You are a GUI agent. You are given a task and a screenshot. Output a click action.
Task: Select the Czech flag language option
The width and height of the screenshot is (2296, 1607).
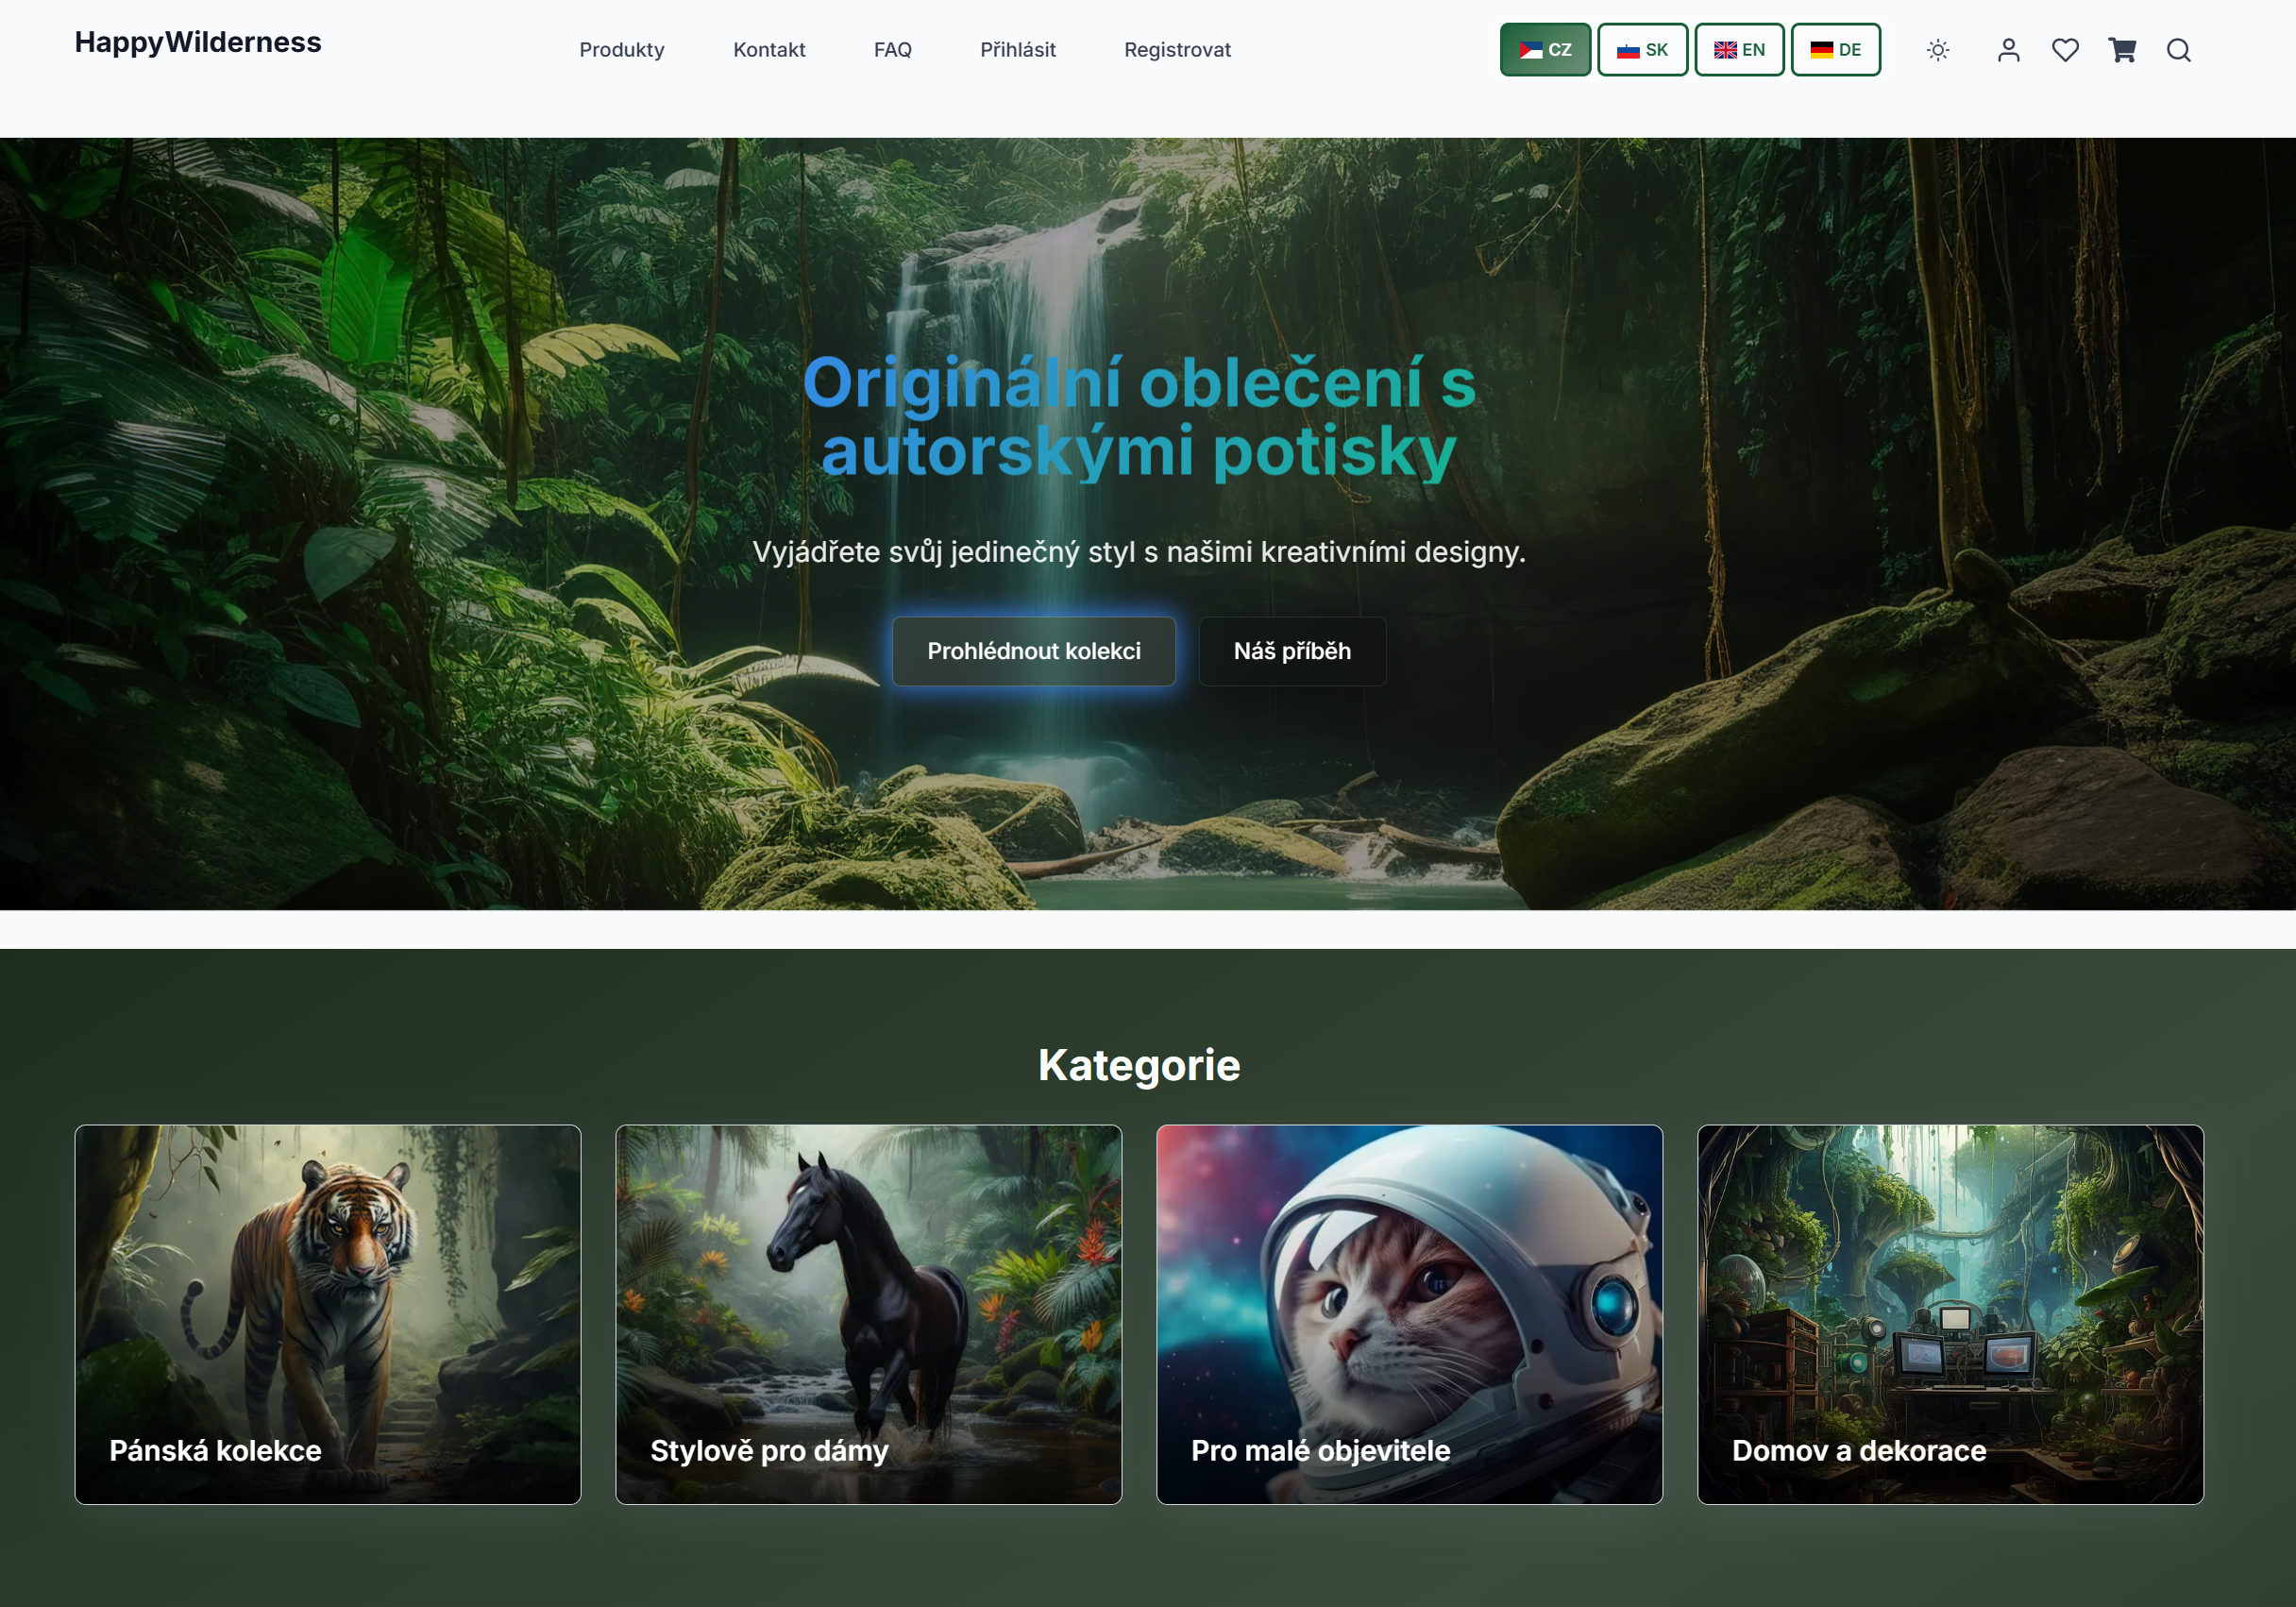1545,49
